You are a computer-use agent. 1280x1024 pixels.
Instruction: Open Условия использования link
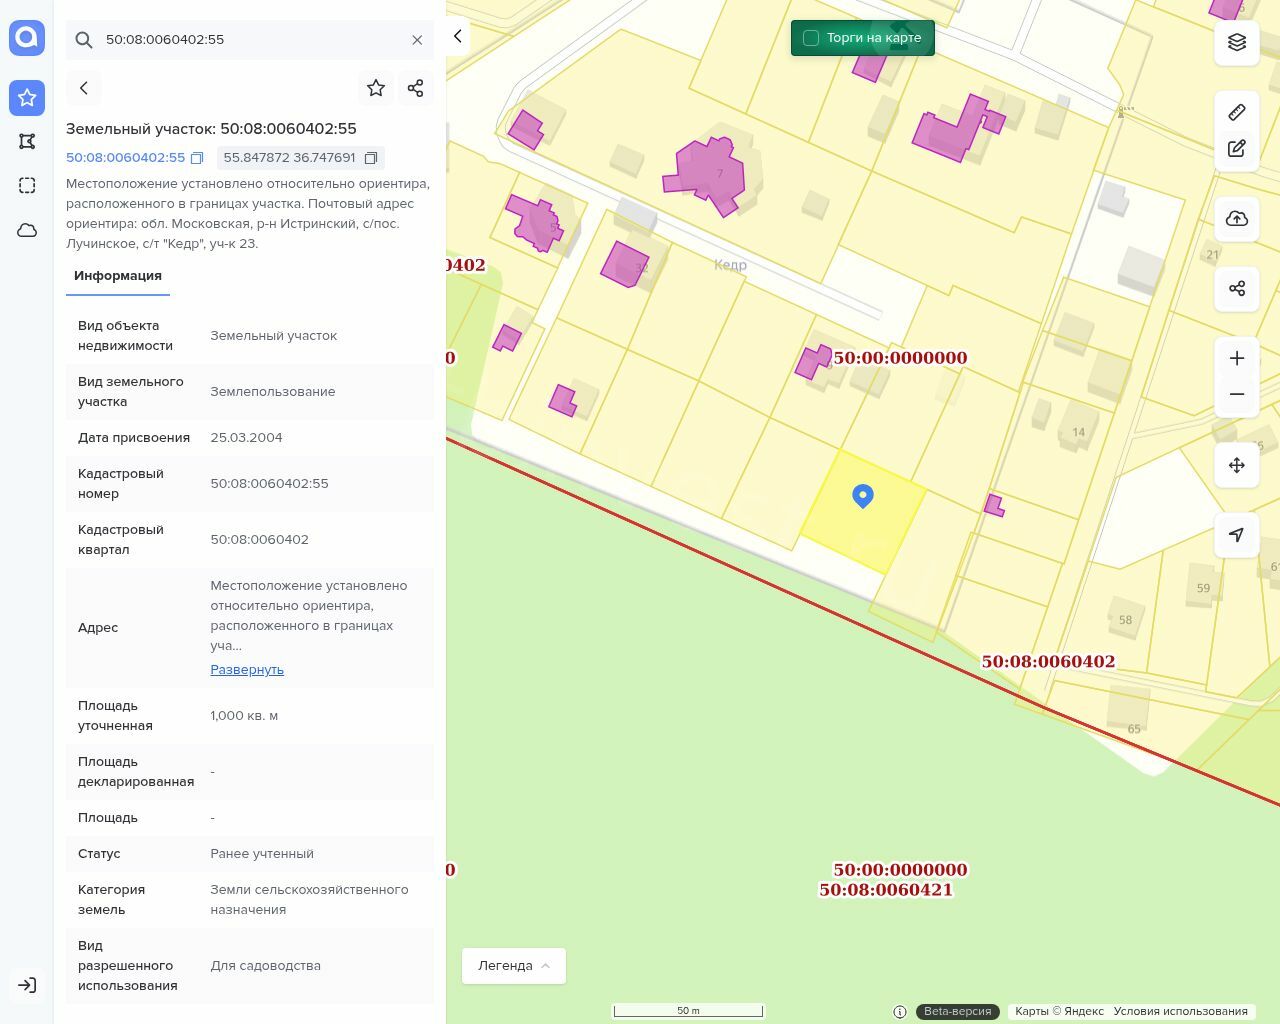click(1180, 1011)
